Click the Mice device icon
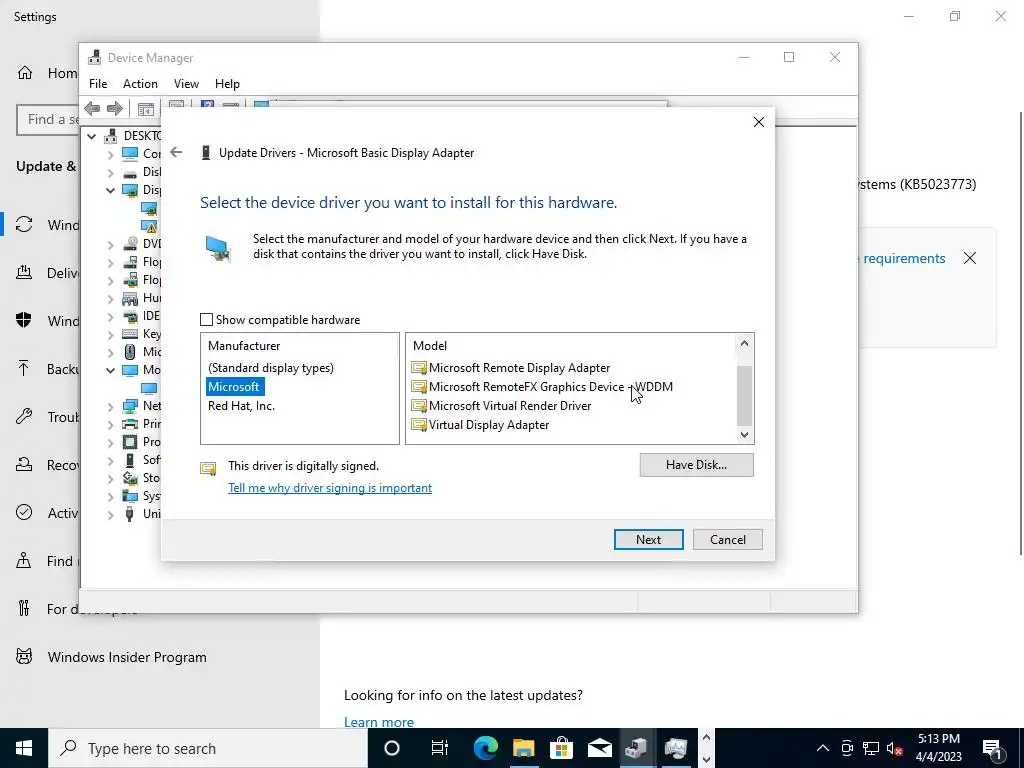The image size is (1024, 768). click(130, 352)
